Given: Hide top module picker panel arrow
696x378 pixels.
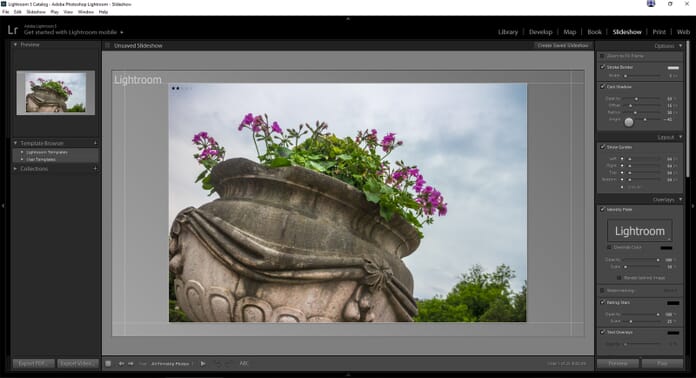Looking at the screenshot, I should 348,19.
